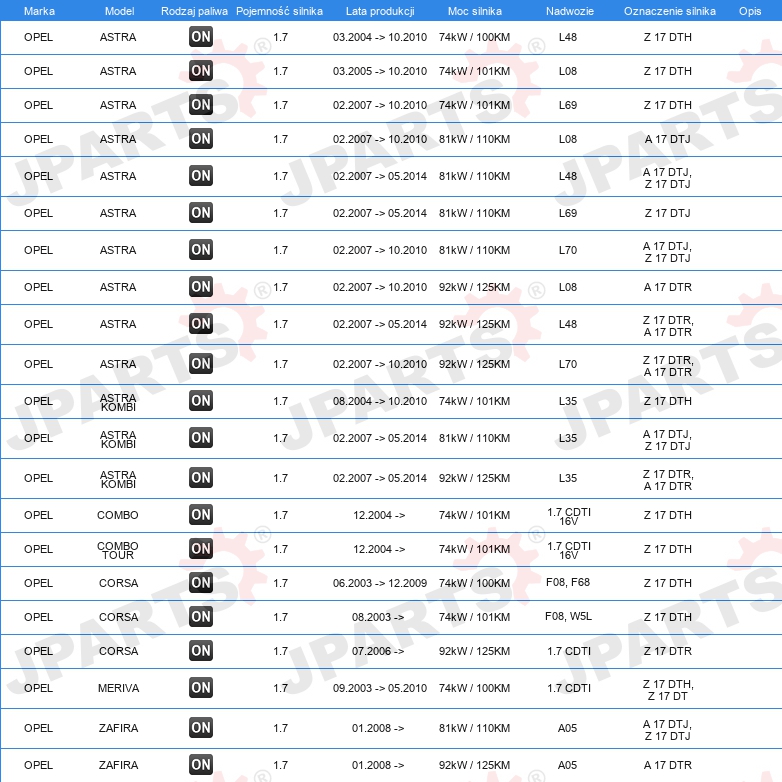The width and height of the screenshot is (782, 782).
Task: Click ON badge in Zafira 81kW row
Action: point(201,727)
